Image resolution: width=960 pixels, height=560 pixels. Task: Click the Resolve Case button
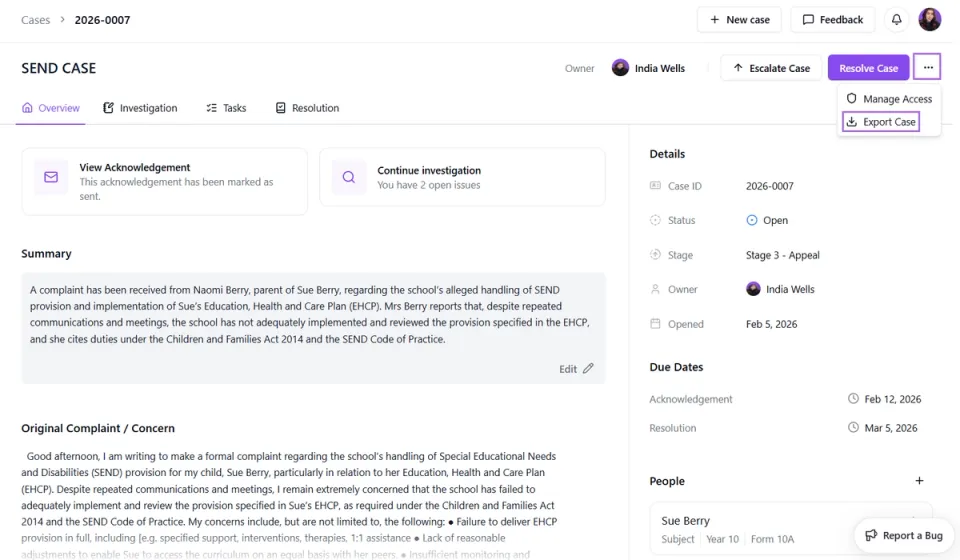[x=868, y=68]
